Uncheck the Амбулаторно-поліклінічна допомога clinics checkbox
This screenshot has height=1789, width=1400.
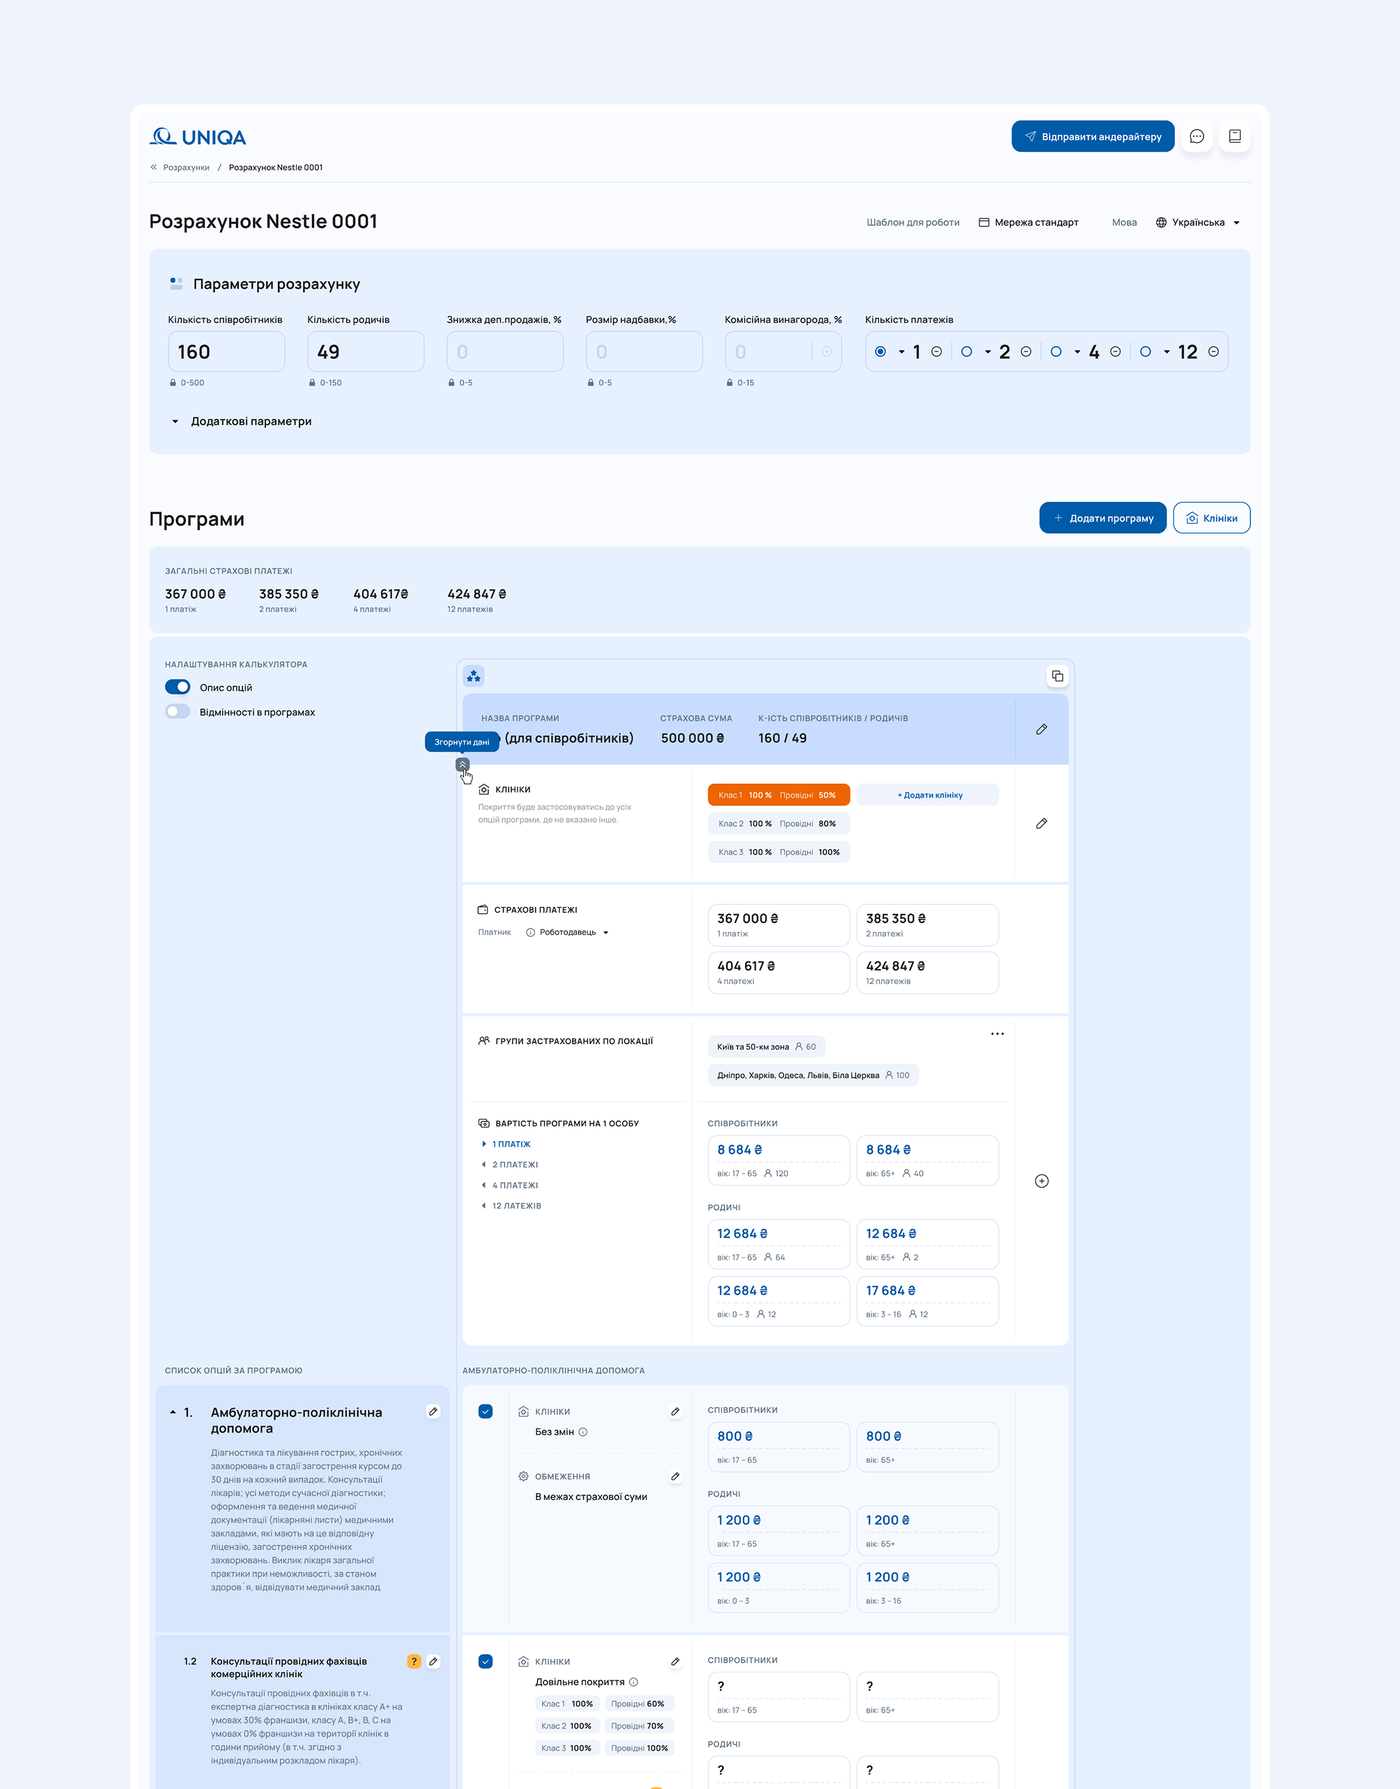tap(486, 1412)
